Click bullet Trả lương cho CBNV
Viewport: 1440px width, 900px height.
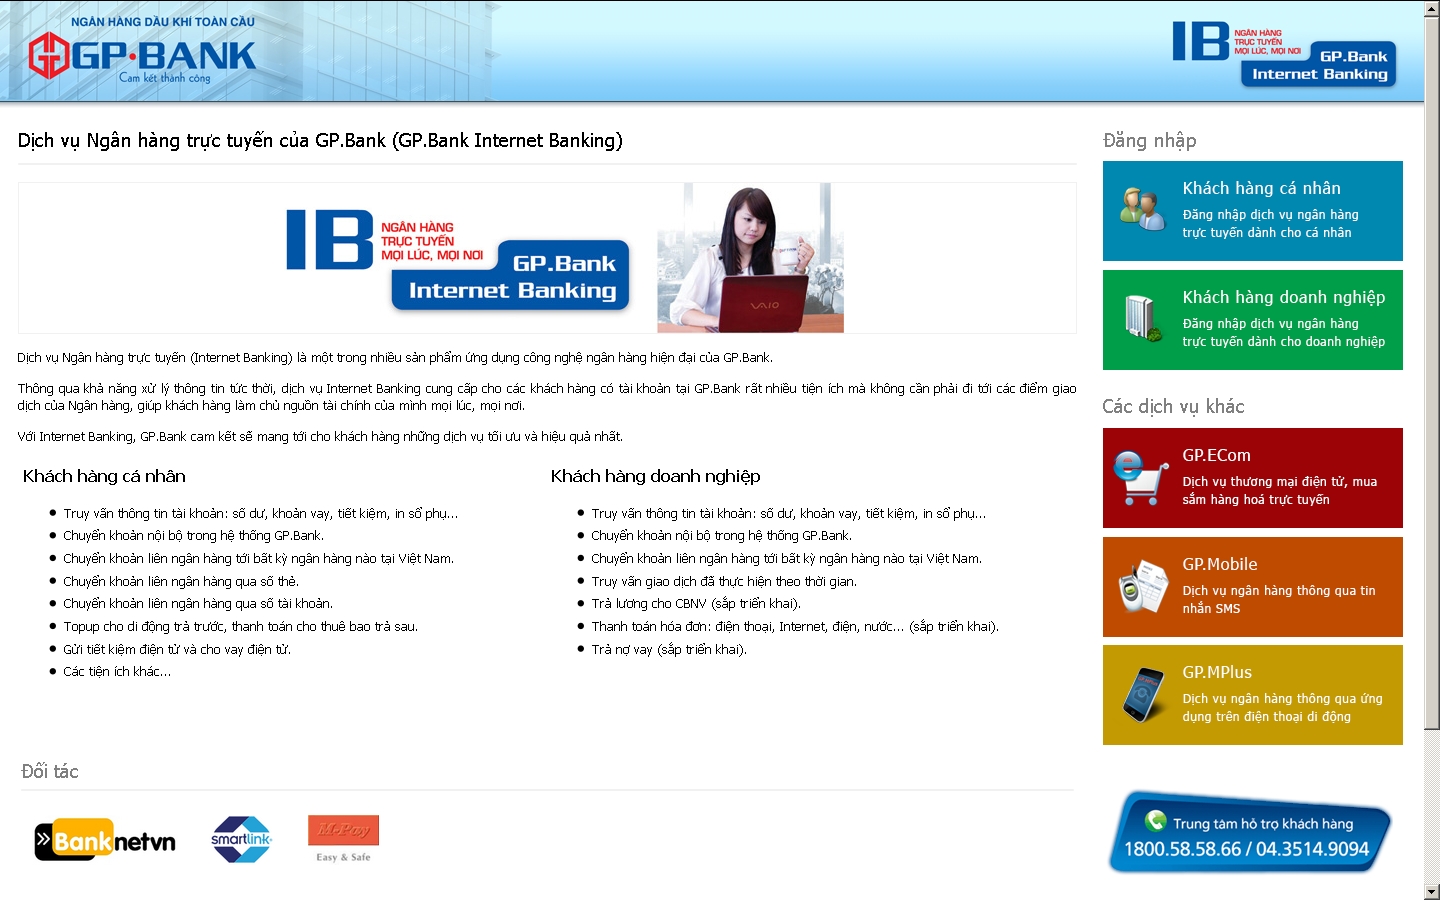point(696,603)
